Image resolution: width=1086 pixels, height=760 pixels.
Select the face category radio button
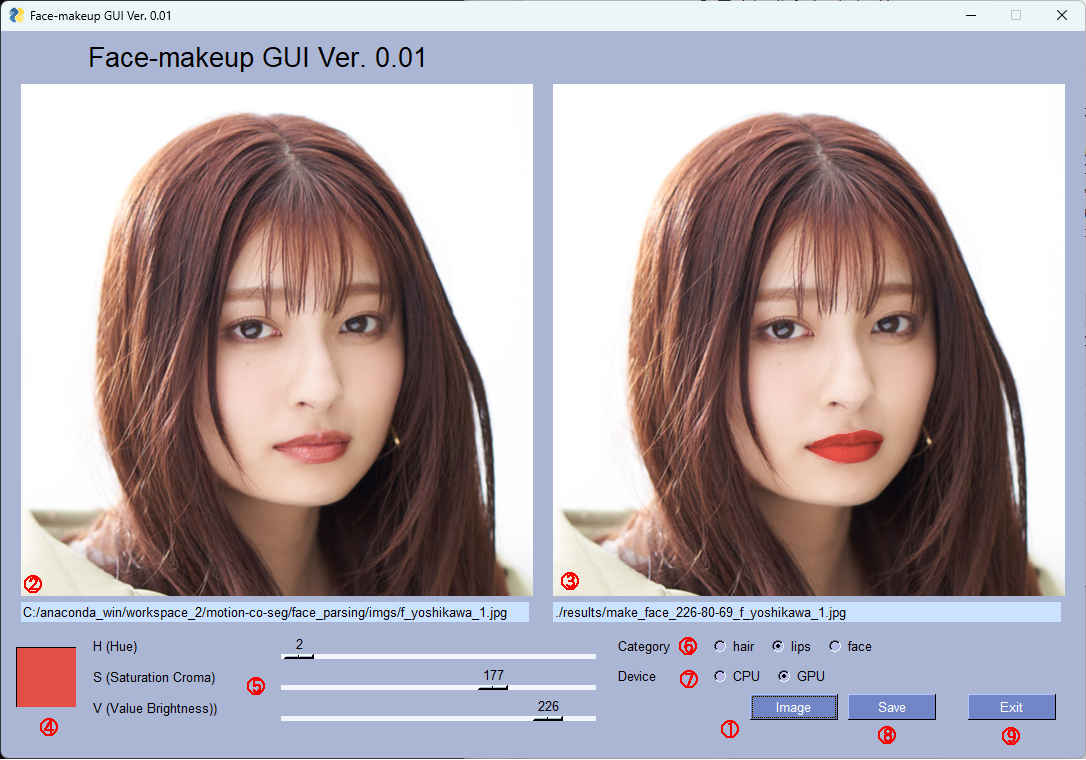click(x=834, y=647)
